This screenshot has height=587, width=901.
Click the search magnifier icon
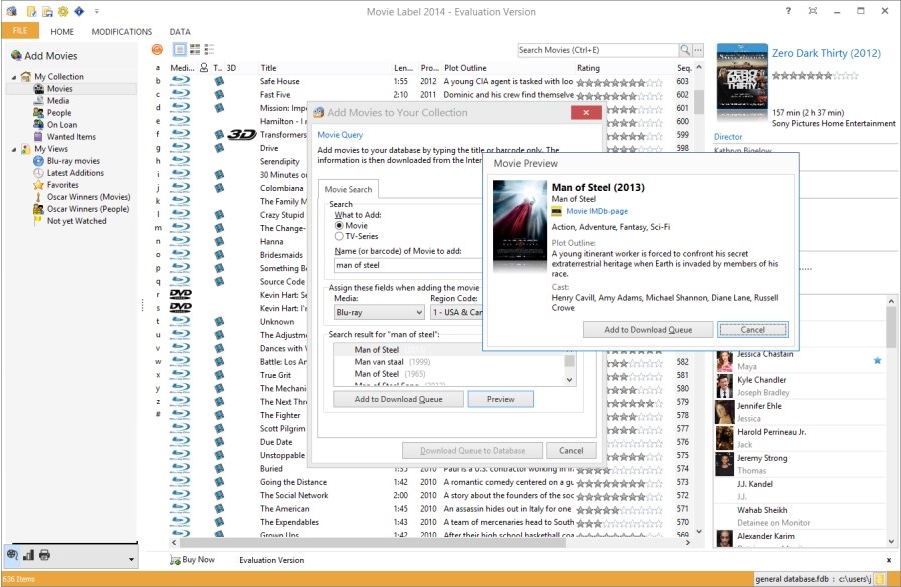[685, 50]
